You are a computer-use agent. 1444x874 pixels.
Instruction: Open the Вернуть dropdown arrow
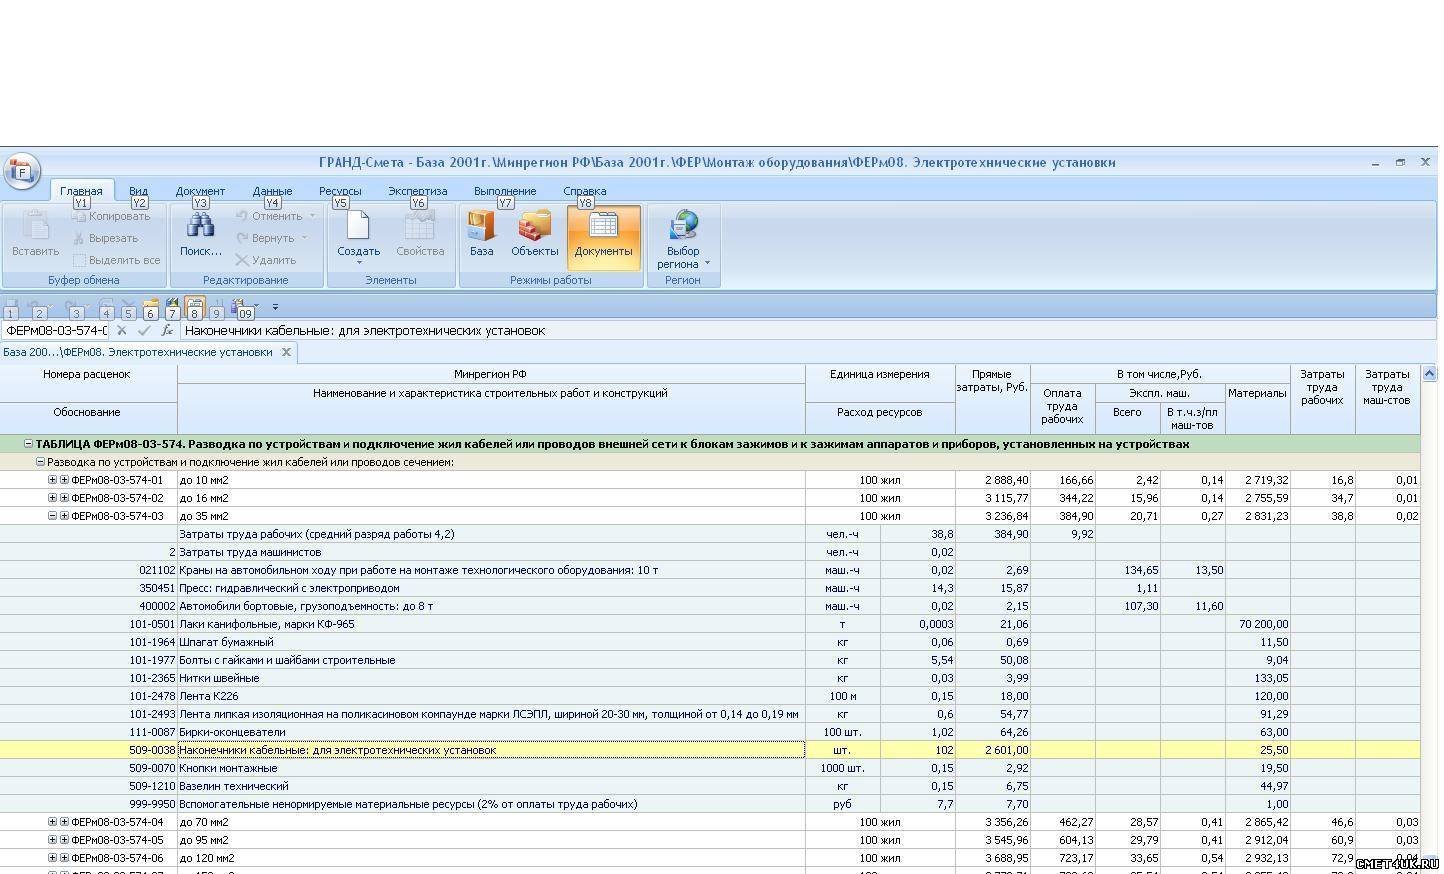(x=304, y=238)
